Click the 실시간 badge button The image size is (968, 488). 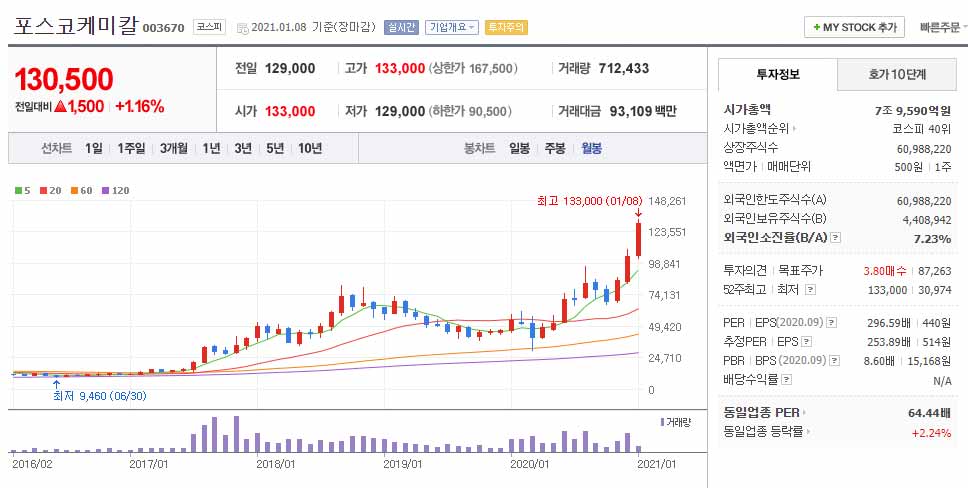click(401, 27)
